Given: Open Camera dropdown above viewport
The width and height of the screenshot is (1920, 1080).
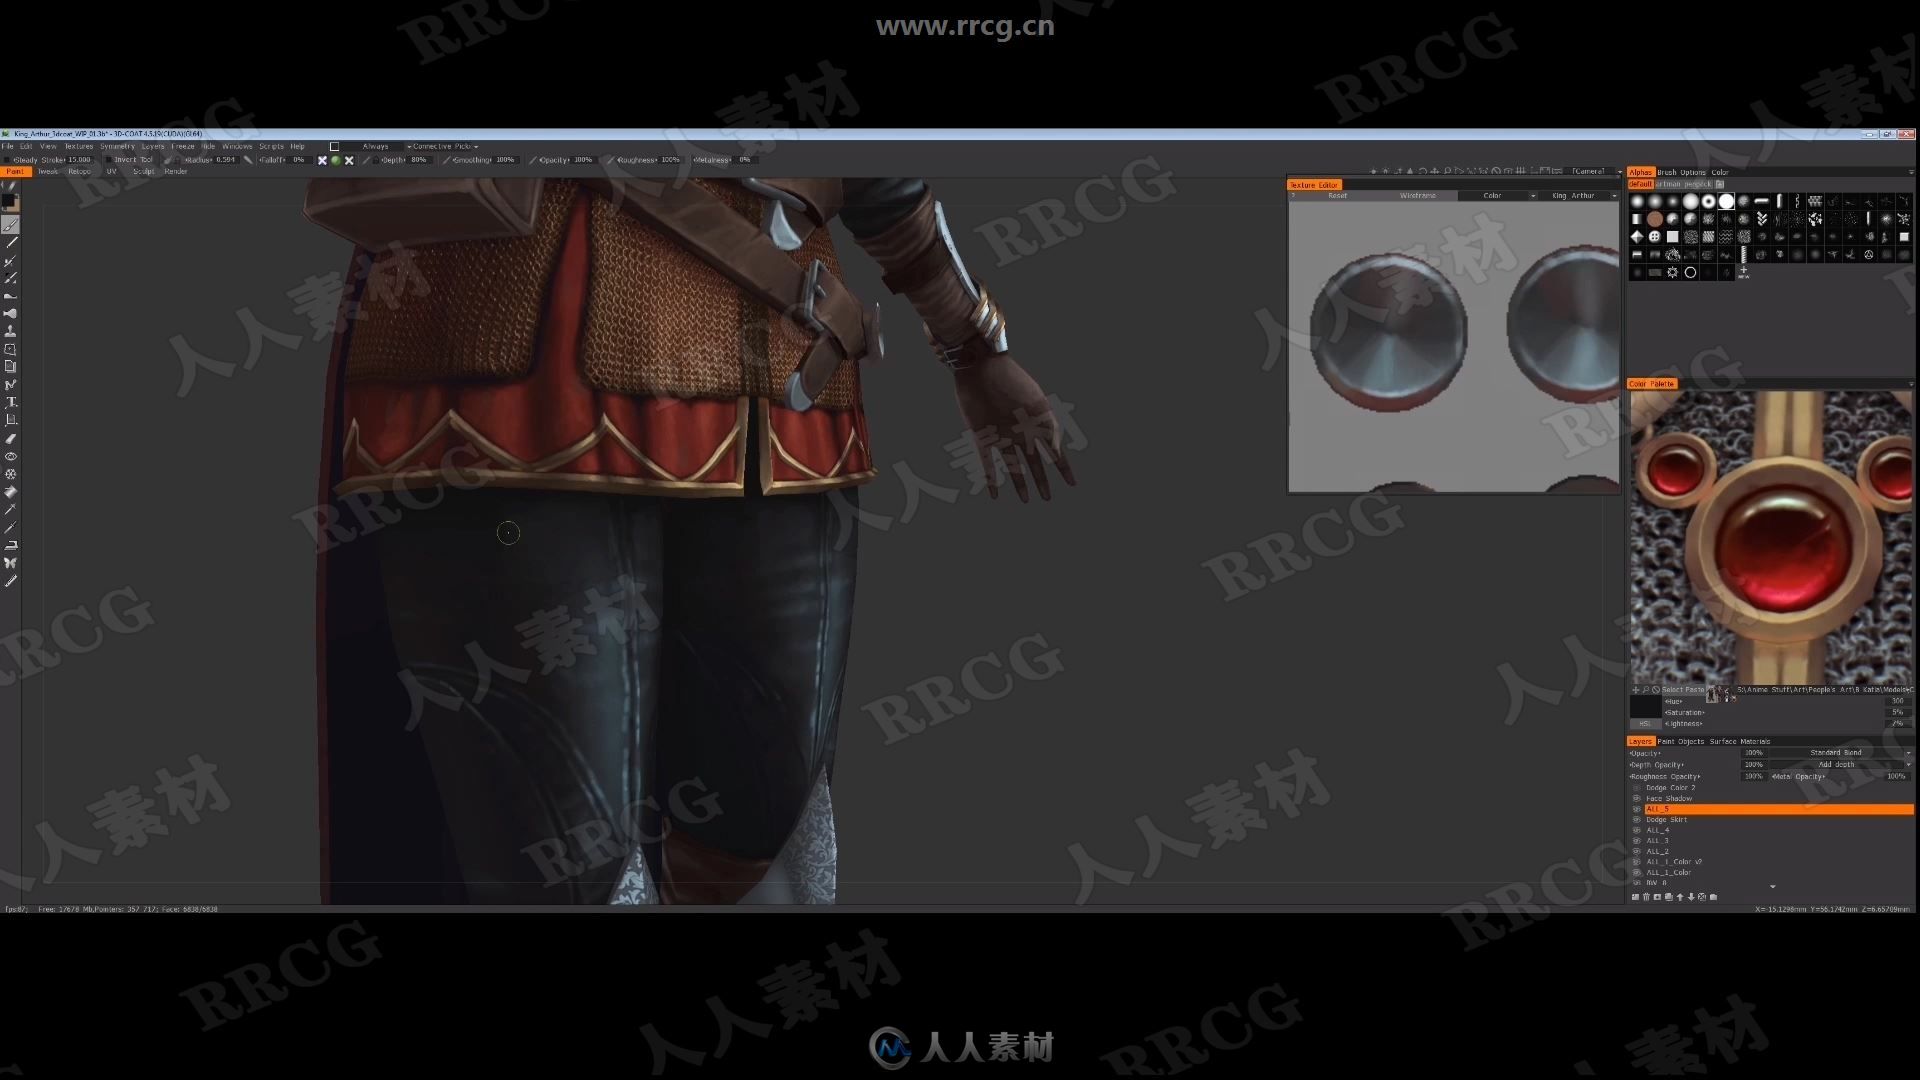Looking at the screenshot, I should click(1595, 172).
